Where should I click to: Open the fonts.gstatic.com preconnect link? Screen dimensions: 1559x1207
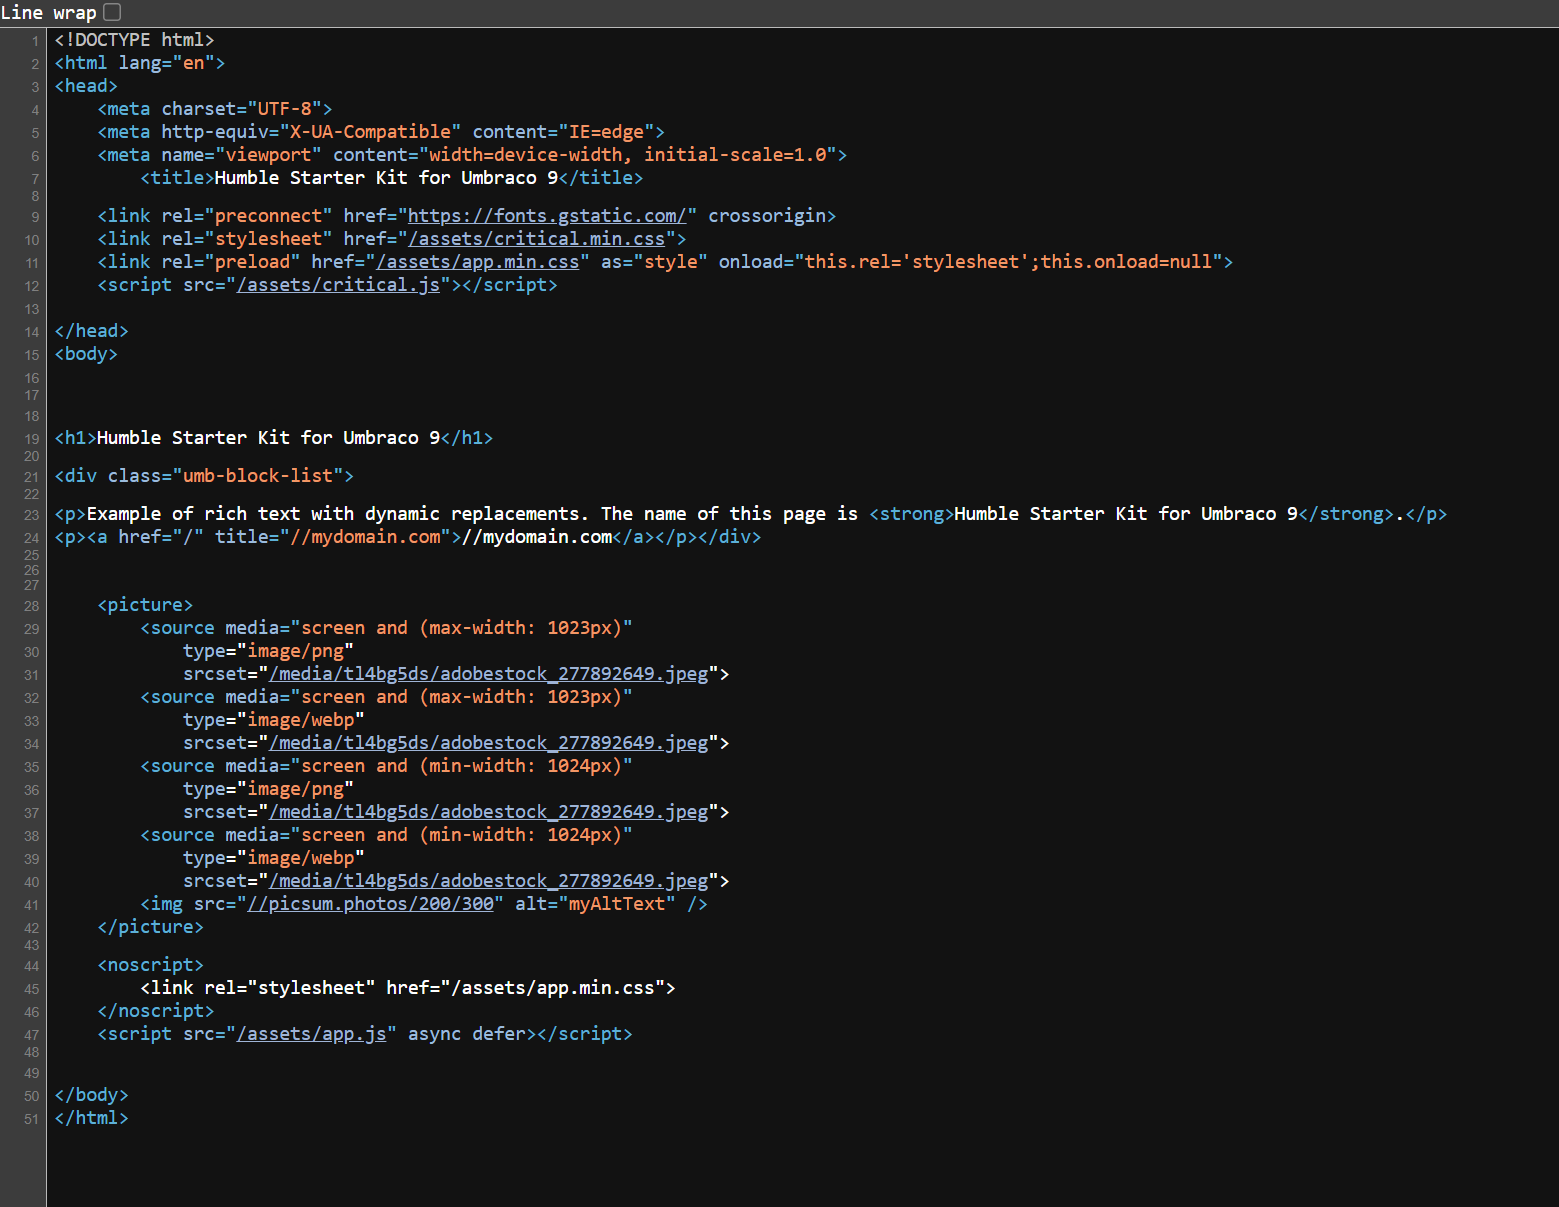coord(547,215)
